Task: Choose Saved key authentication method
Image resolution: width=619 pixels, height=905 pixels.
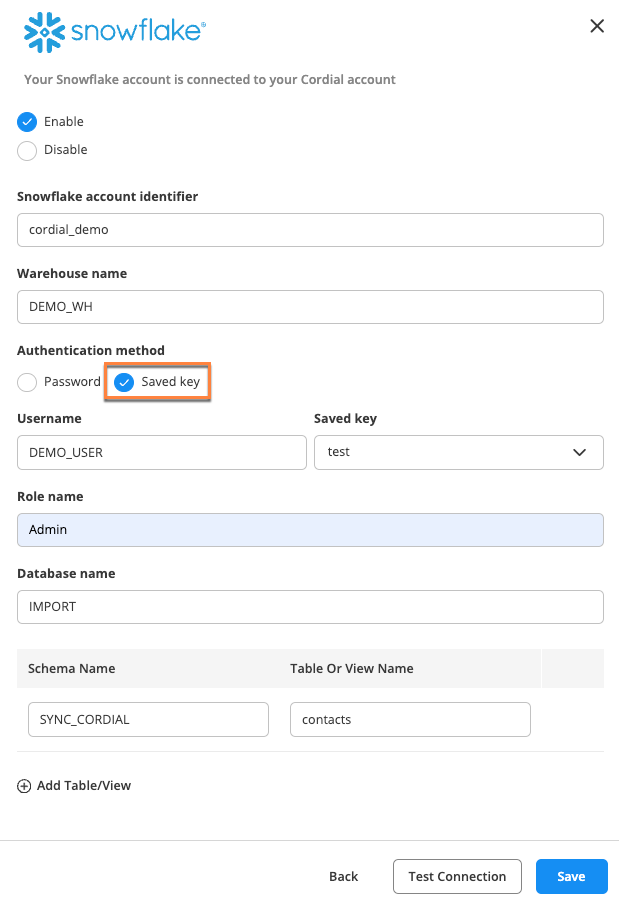Action: (125, 382)
